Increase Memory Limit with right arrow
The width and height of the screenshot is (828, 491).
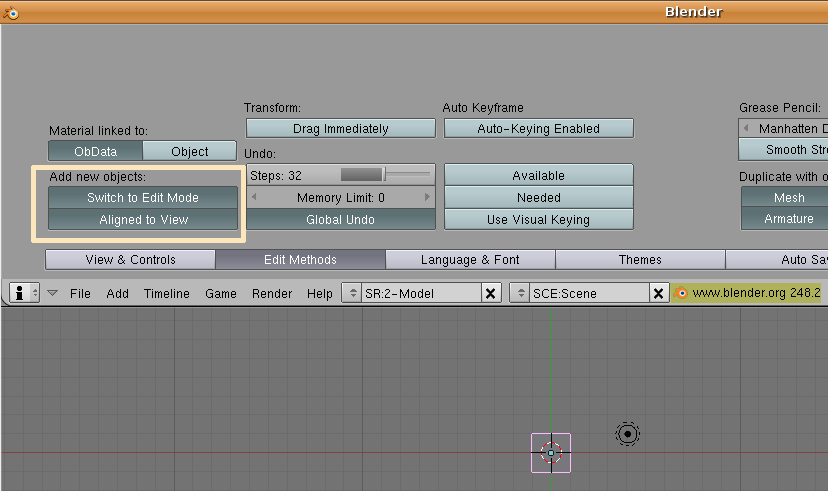pyautogui.click(x=427, y=197)
